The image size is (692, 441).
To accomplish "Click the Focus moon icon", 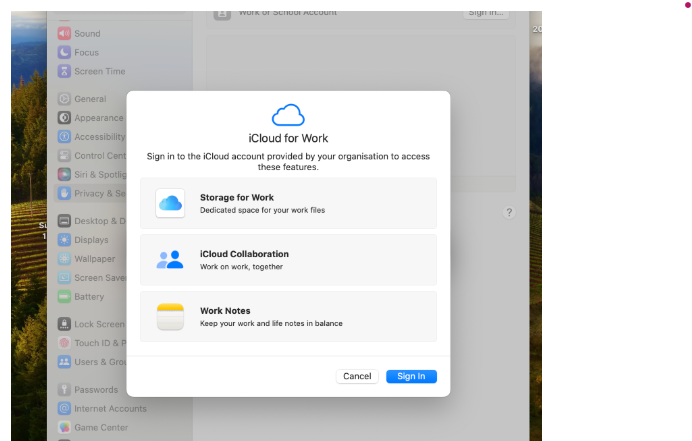I will click(64, 53).
